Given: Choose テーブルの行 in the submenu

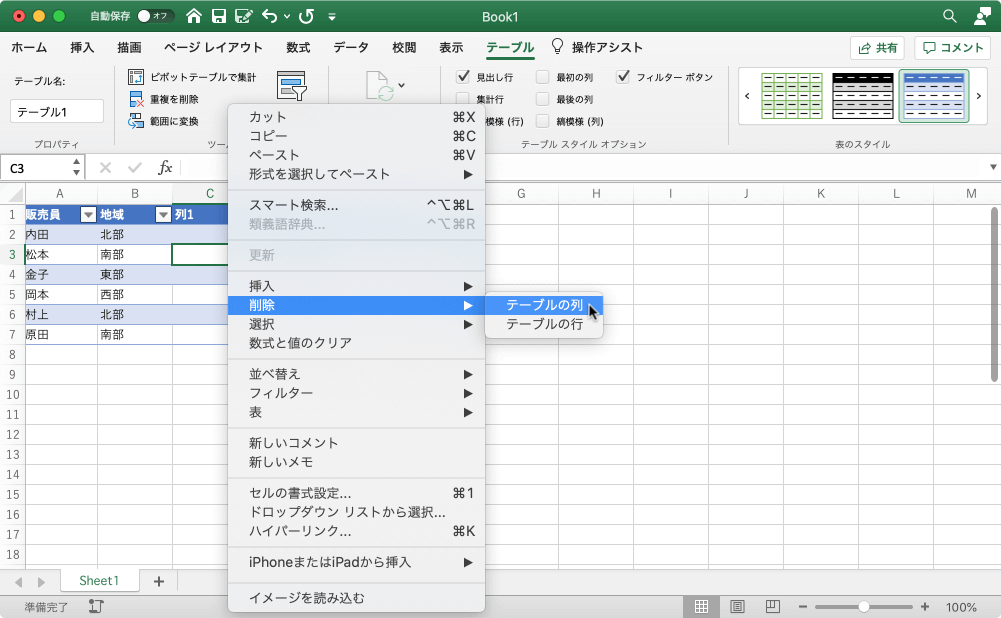Looking at the screenshot, I should (544, 324).
